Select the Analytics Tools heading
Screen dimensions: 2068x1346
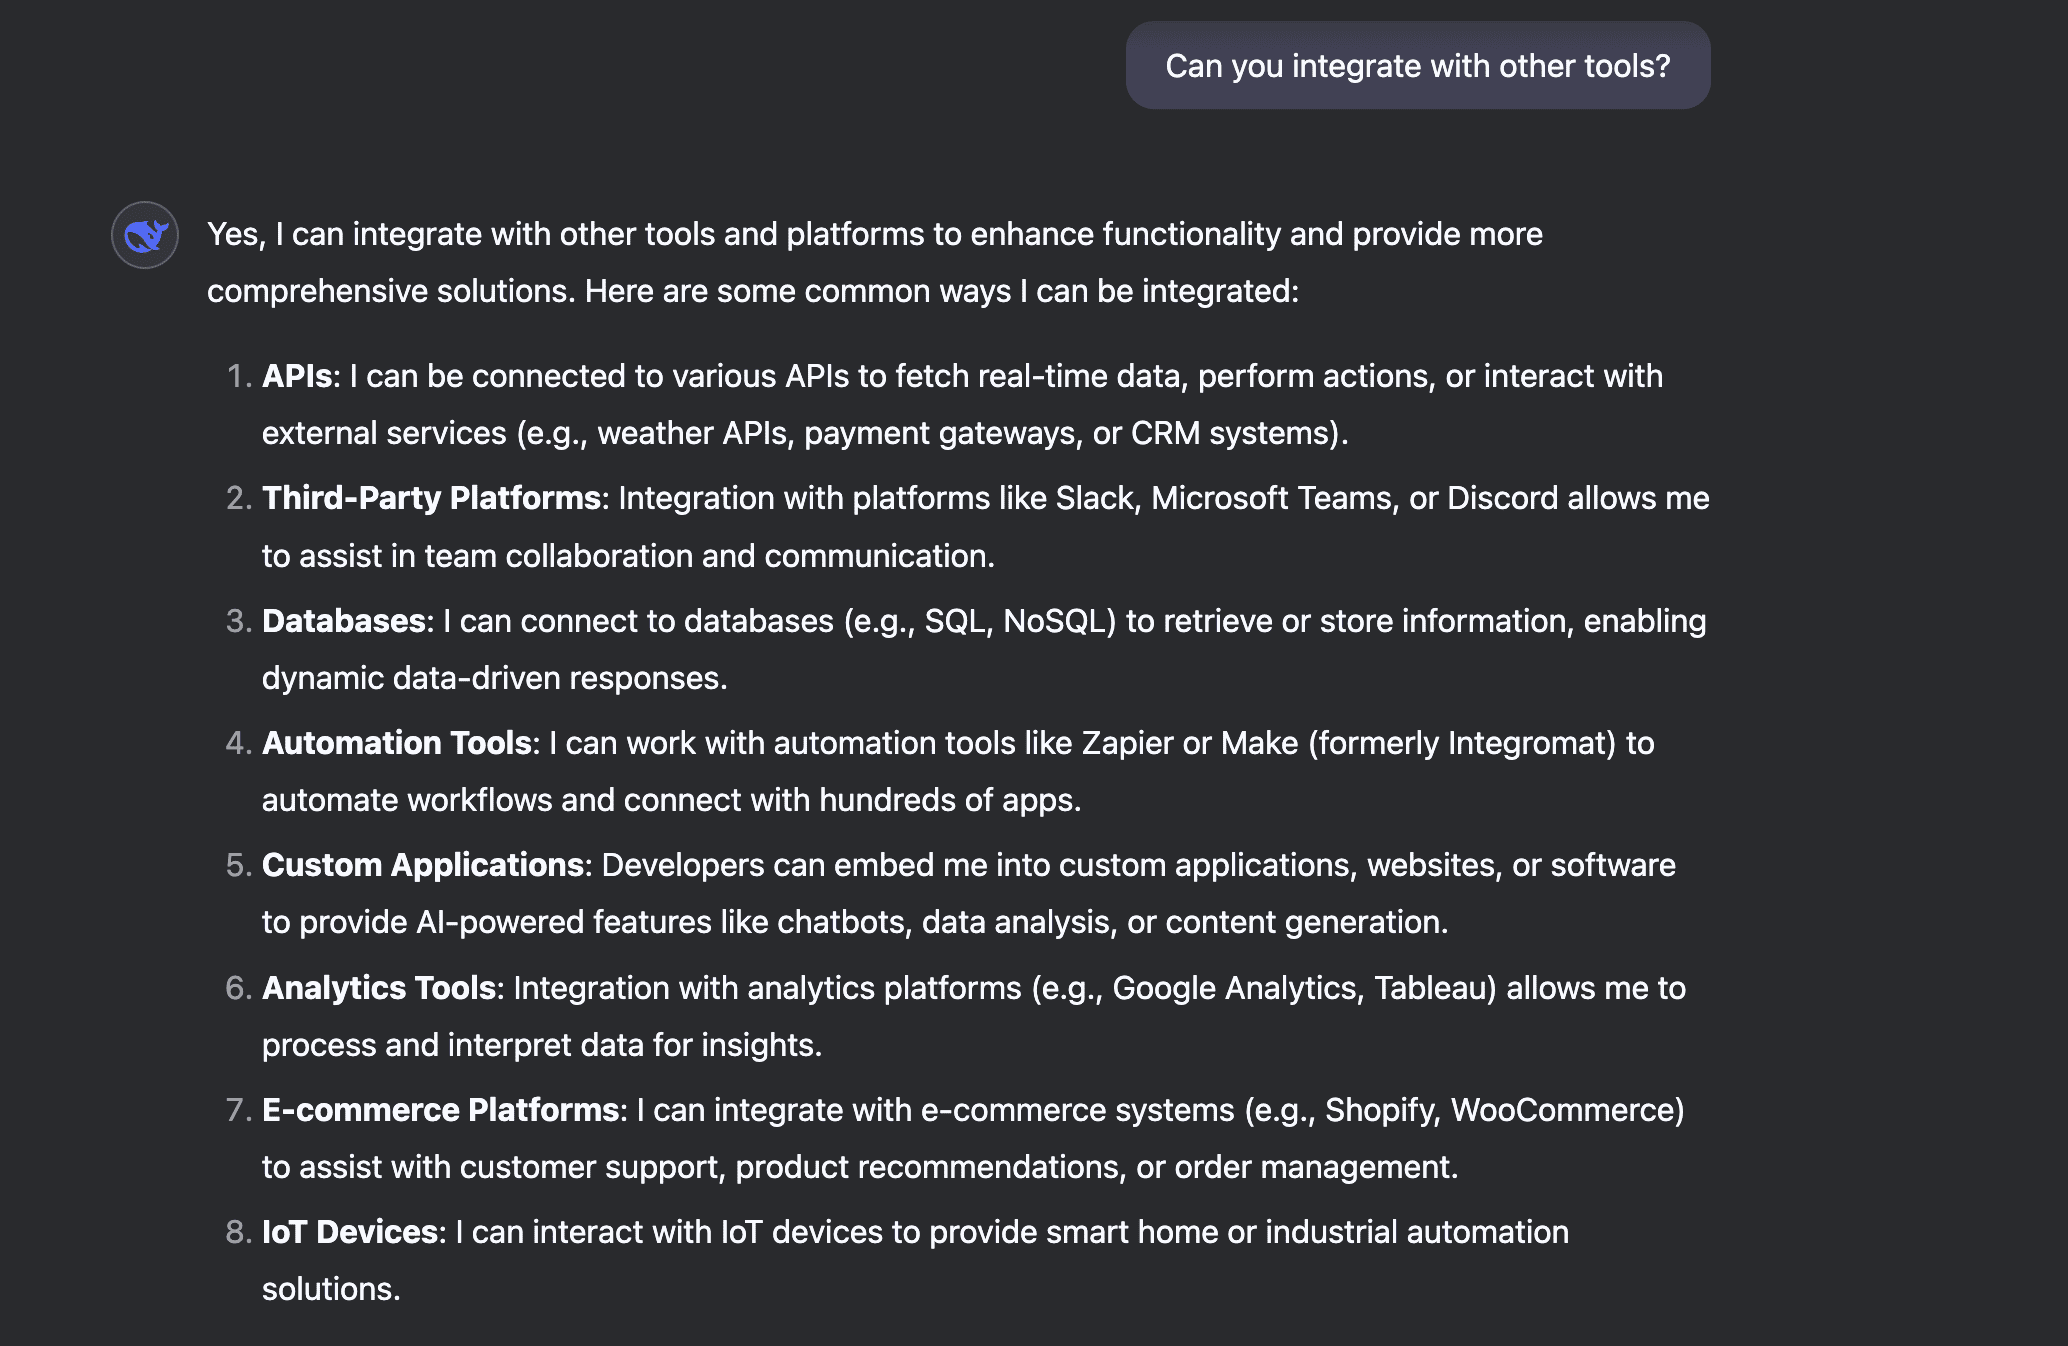click(x=378, y=988)
